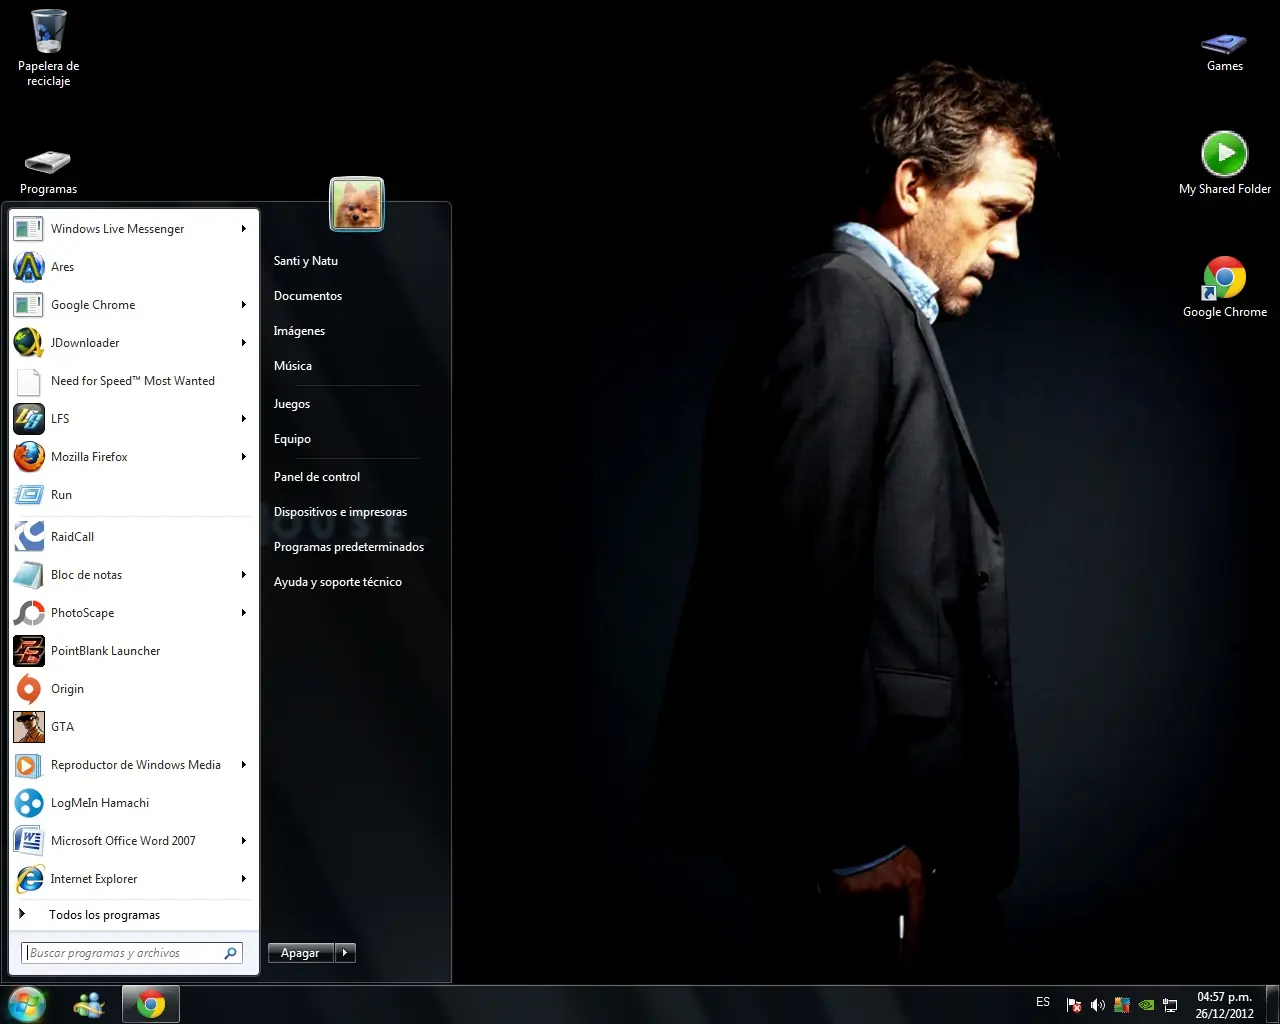Click the volume speaker icon in the system tray
Screen dimensions: 1280x1024
pos(1097,1005)
